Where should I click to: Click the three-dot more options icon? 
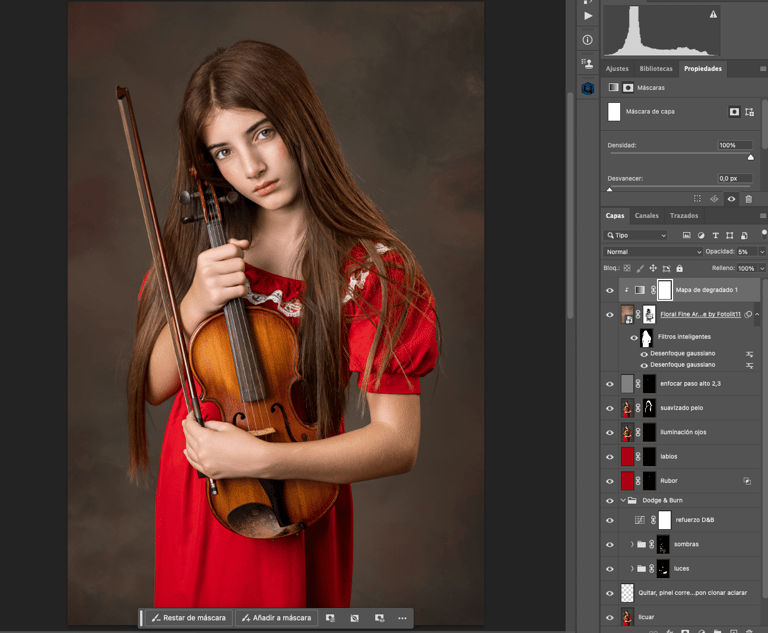point(402,618)
